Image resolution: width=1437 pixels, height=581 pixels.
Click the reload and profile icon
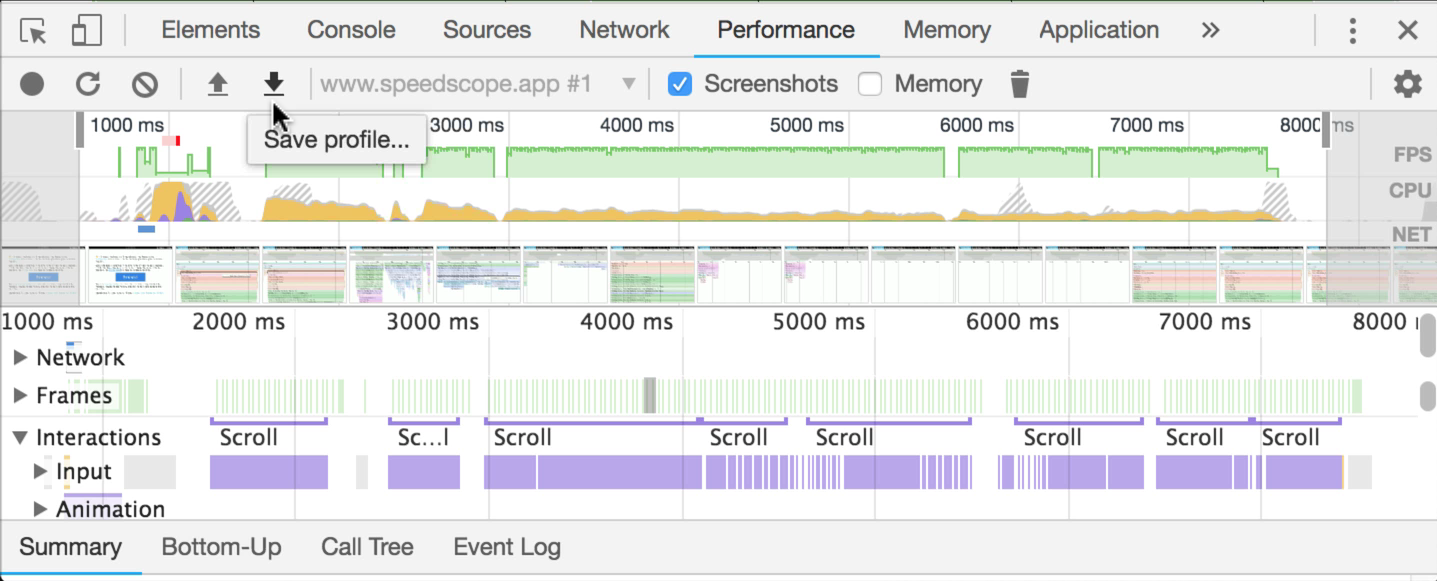point(88,84)
